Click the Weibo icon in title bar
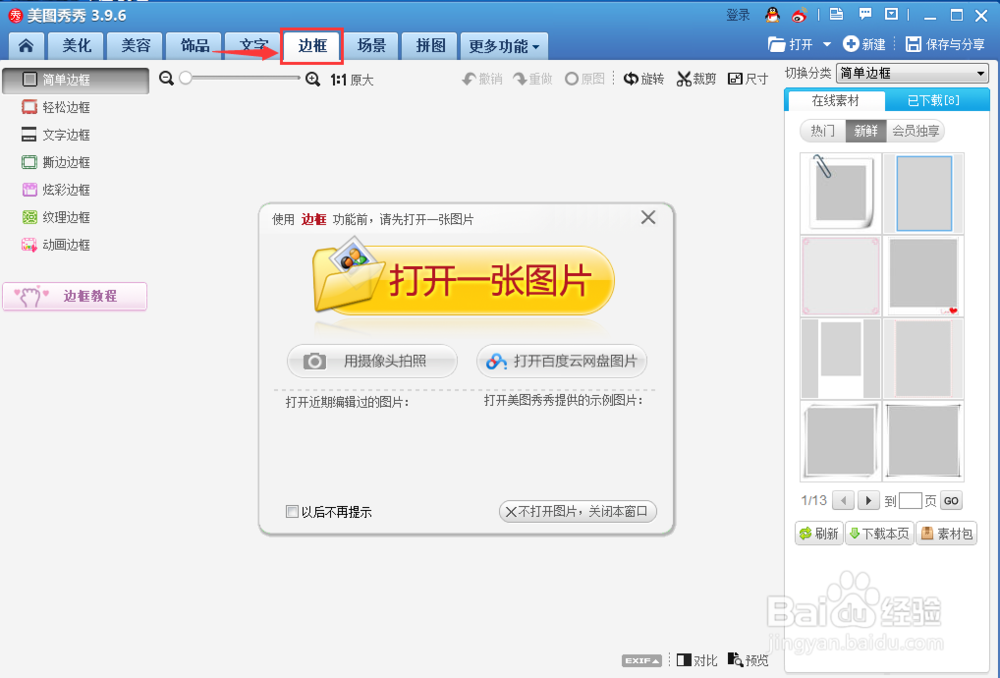 pyautogui.click(x=799, y=15)
